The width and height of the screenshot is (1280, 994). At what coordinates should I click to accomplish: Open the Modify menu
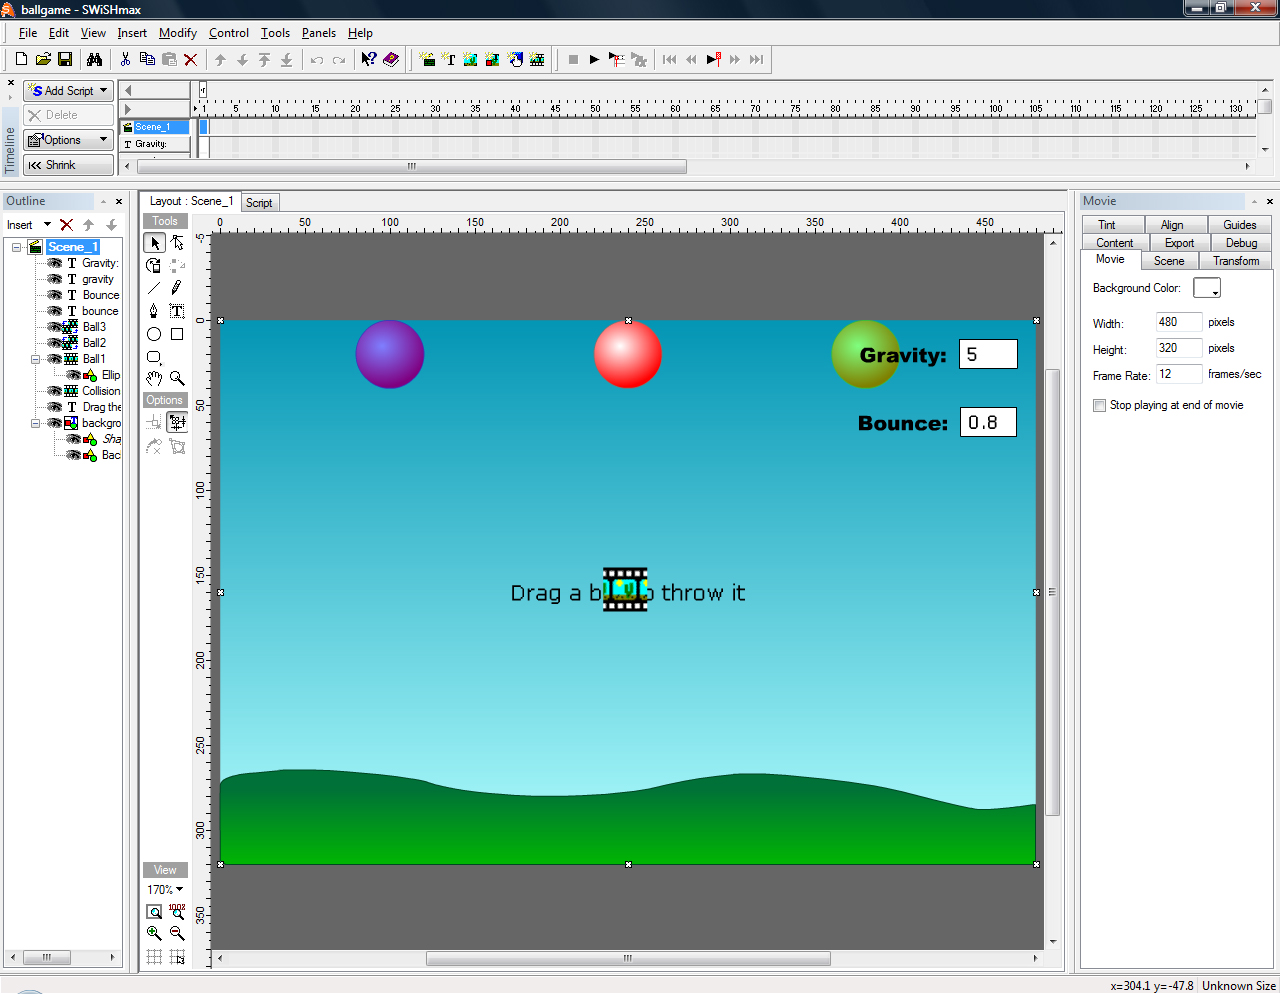177,33
